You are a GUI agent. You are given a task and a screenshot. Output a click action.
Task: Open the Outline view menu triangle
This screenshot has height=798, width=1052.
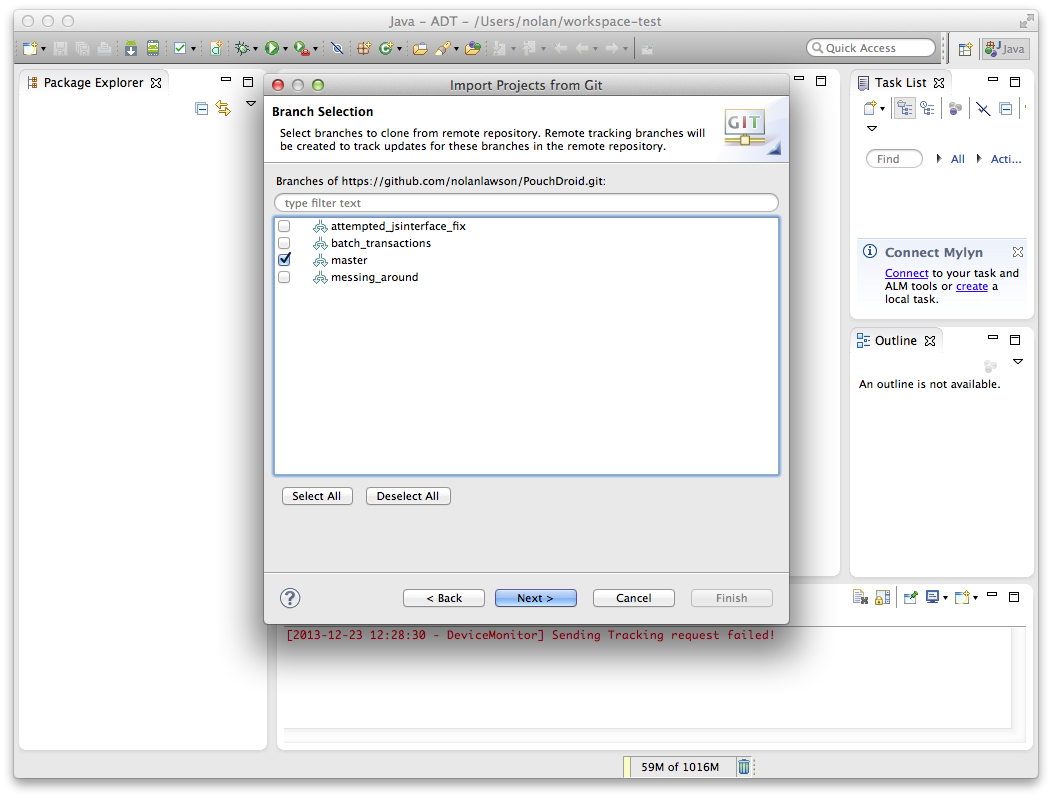tap(1018, 362)
